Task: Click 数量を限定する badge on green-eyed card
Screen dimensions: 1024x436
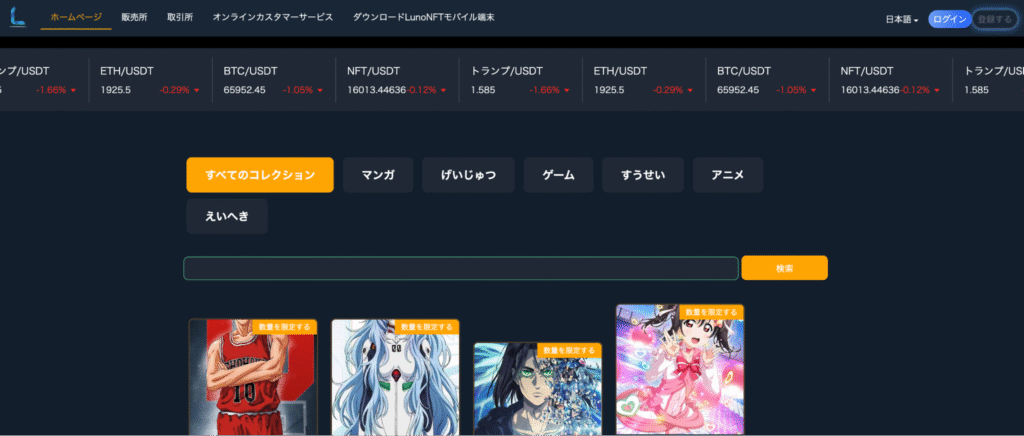Action: click(x=569, y=350)
